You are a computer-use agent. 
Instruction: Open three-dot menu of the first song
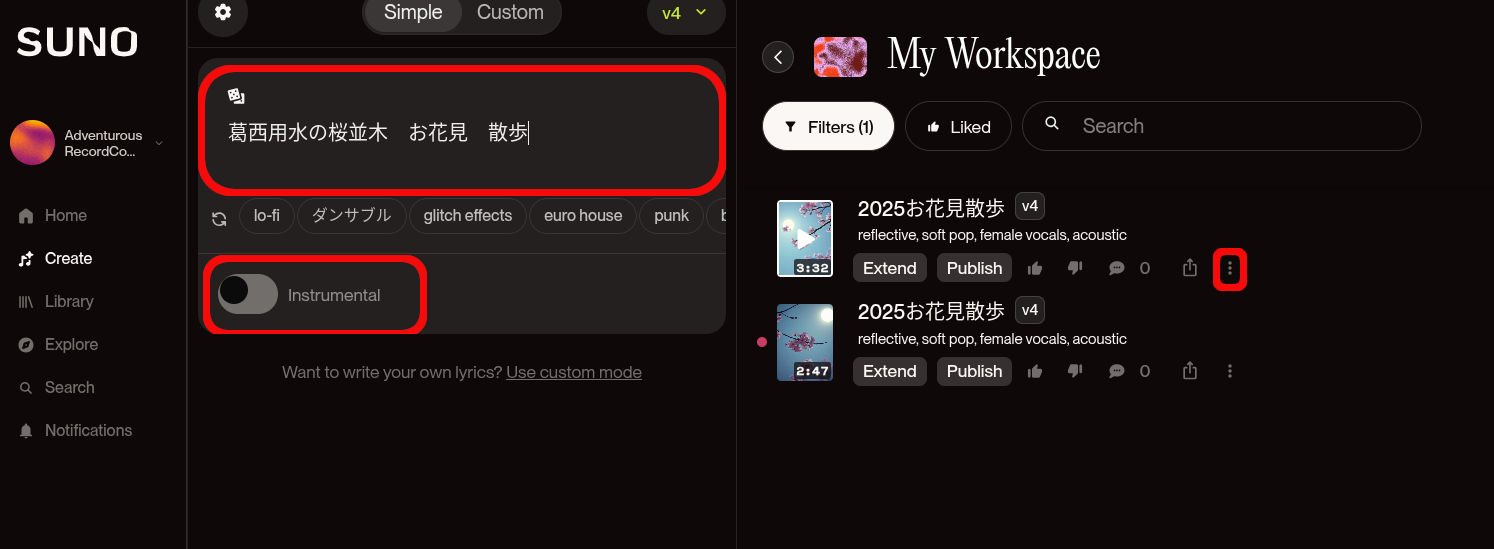coord(1230,268)
